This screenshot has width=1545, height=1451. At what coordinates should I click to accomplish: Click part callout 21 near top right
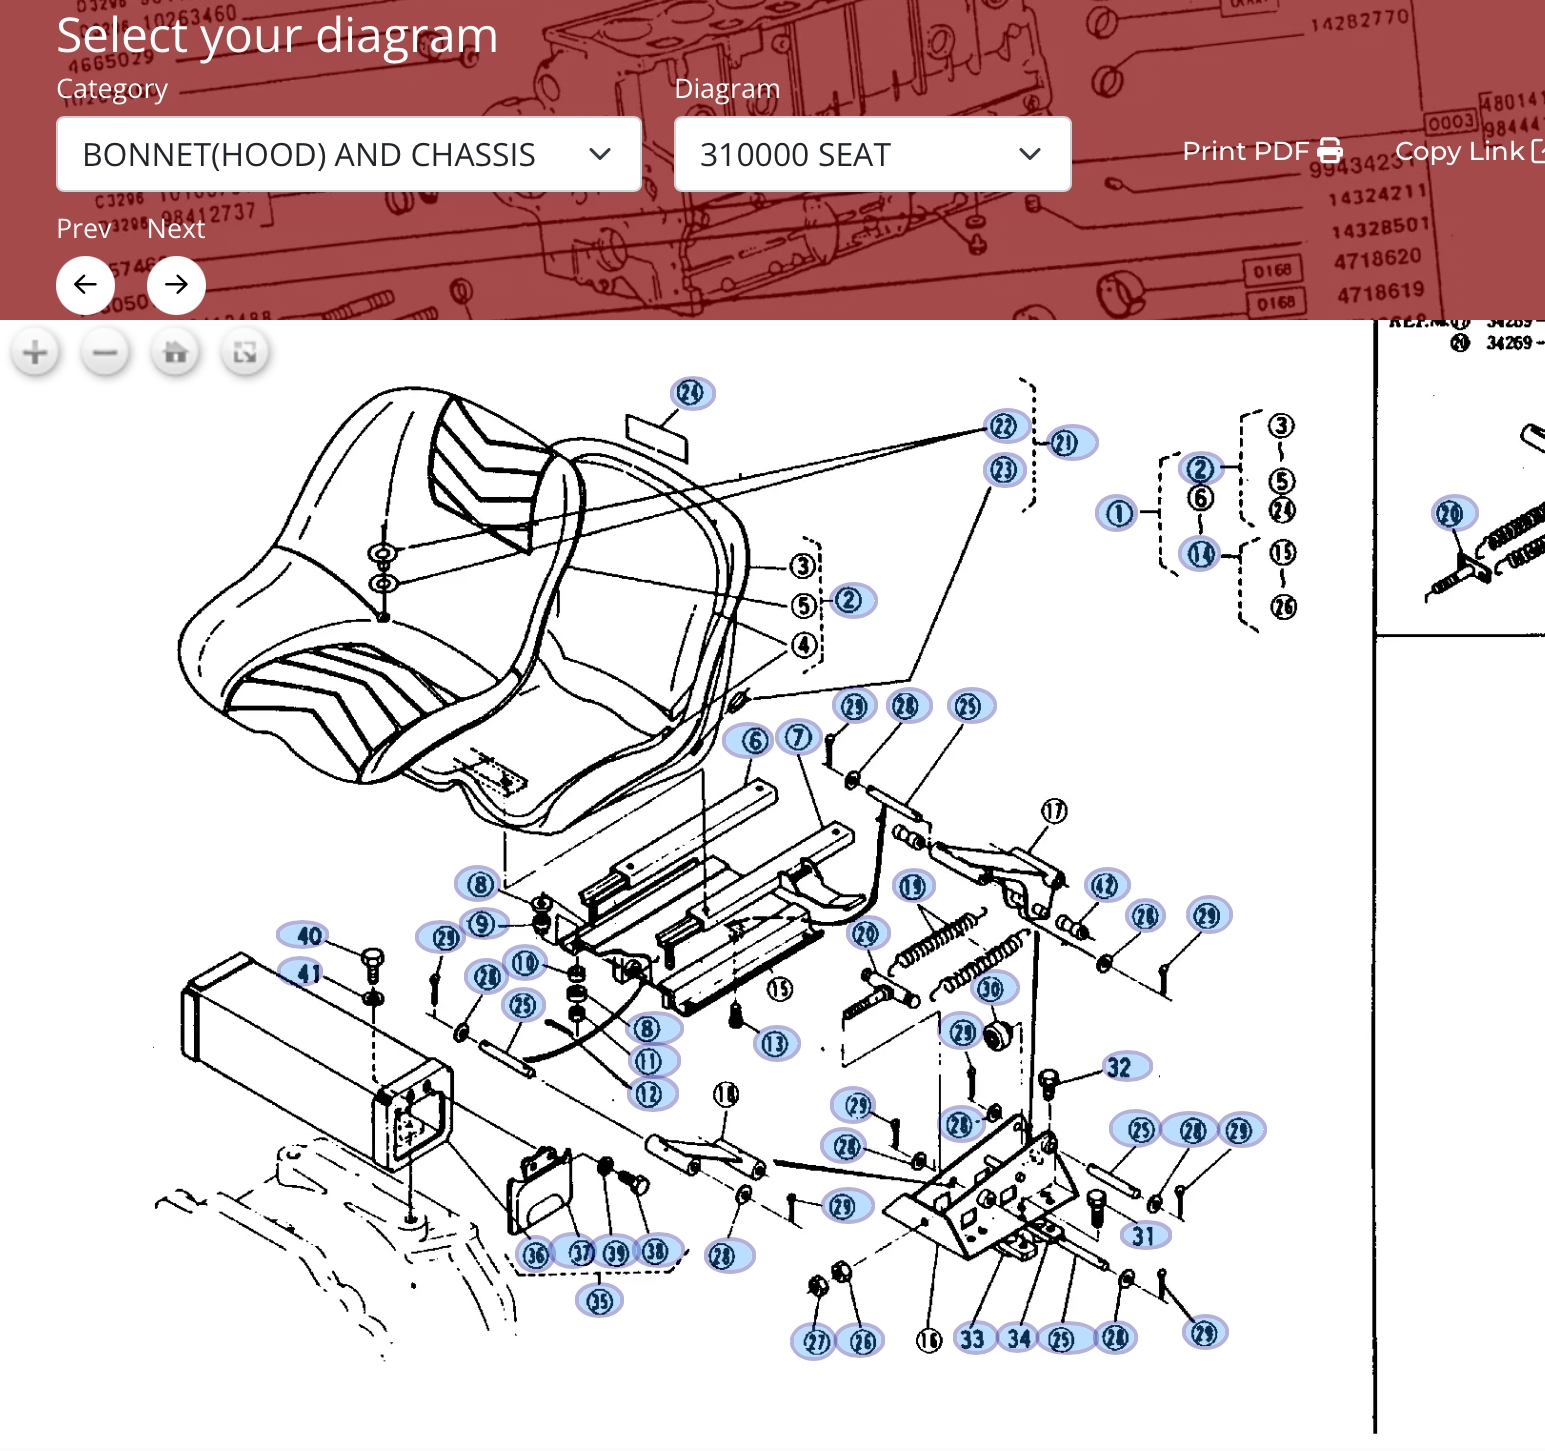pyautogui.click(x=1065, y=443)
